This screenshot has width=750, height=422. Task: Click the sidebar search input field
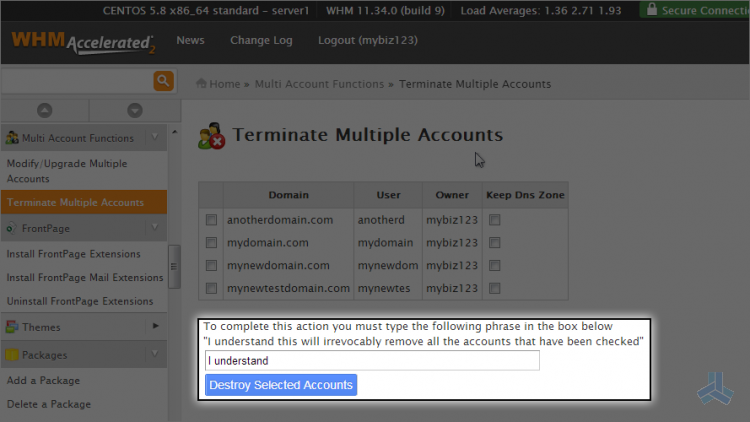click(x=77, y=81)
